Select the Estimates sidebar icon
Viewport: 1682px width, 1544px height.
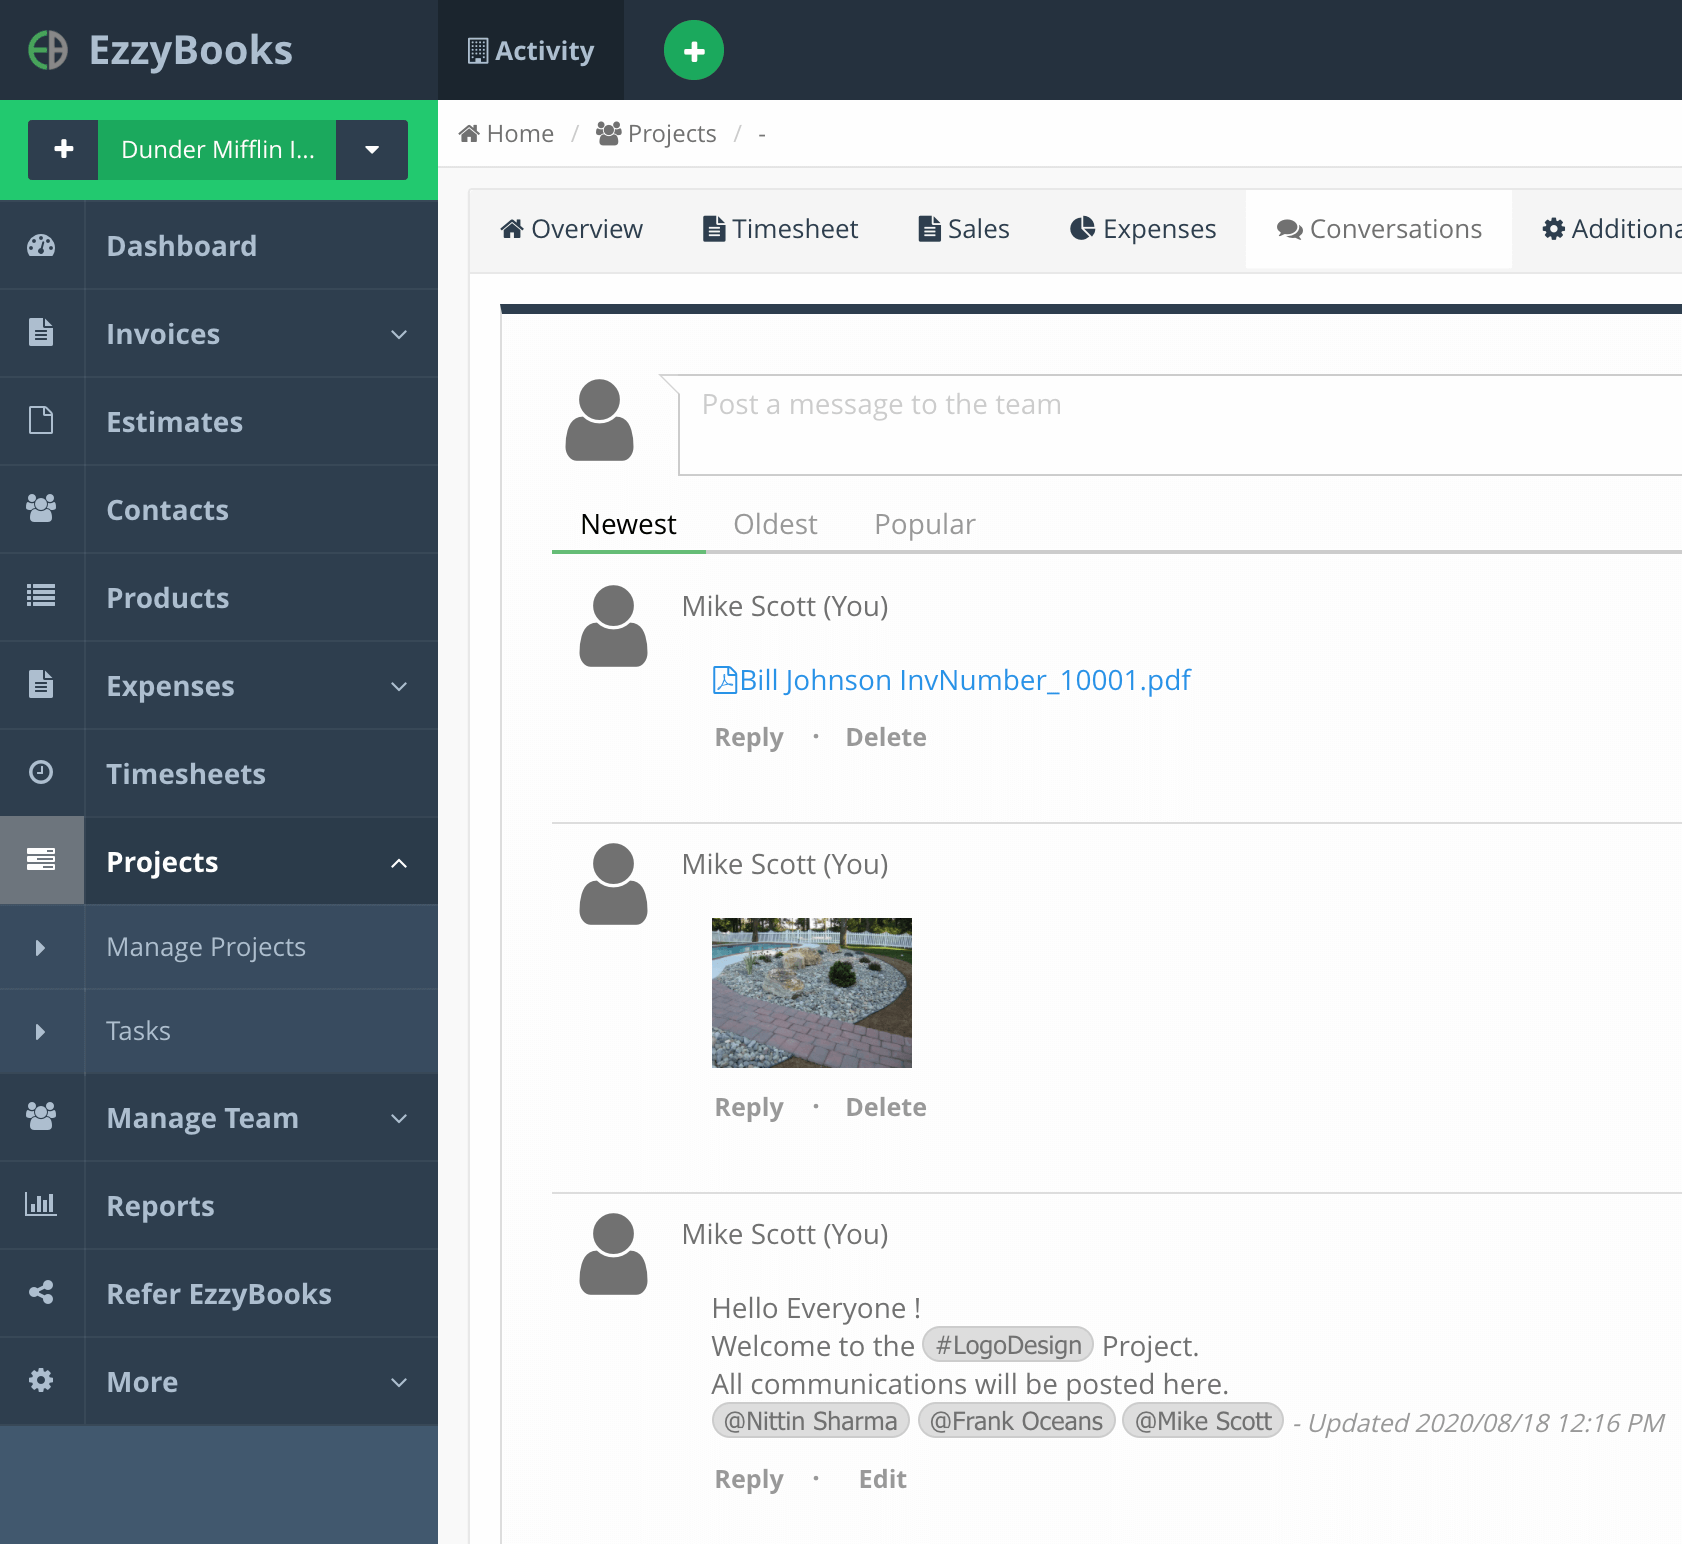pyautogui.click(x=42, y=421)
